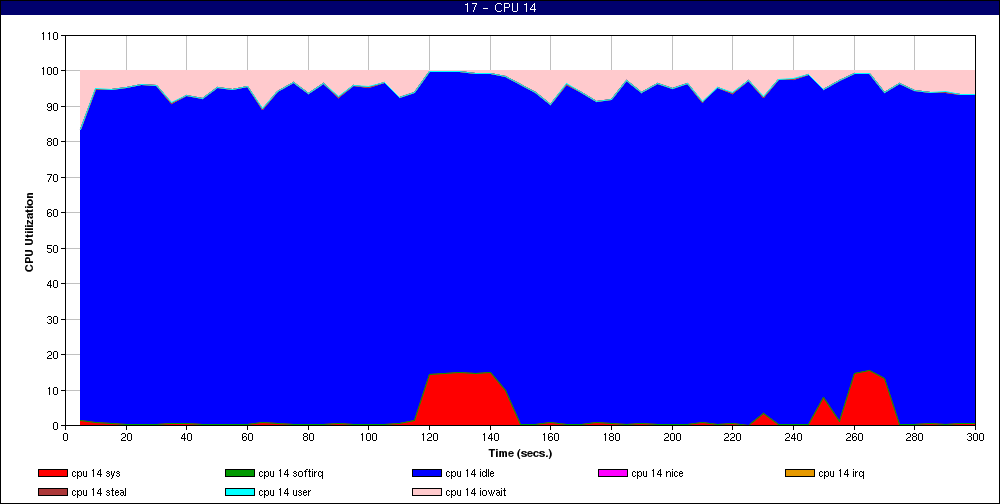Select the 'cpu 14 idle' legend label
The height and width of the screenshot is (504, 1000).
pyautogui.click(x=470, y=473)
